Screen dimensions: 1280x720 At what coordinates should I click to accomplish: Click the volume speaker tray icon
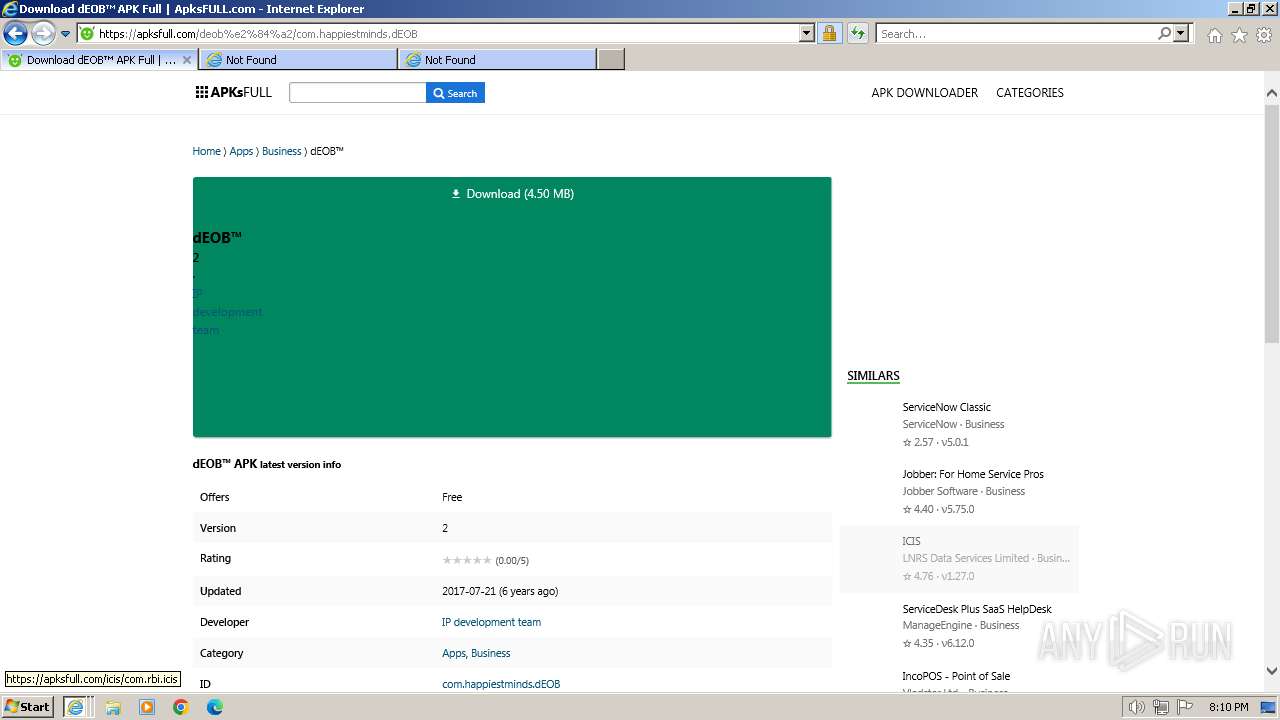[x=1137, y=707]
